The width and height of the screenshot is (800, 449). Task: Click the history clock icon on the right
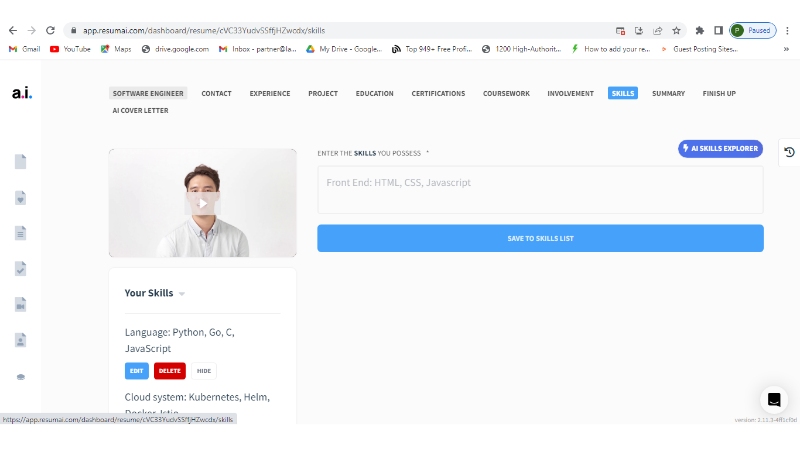(789, 152)
